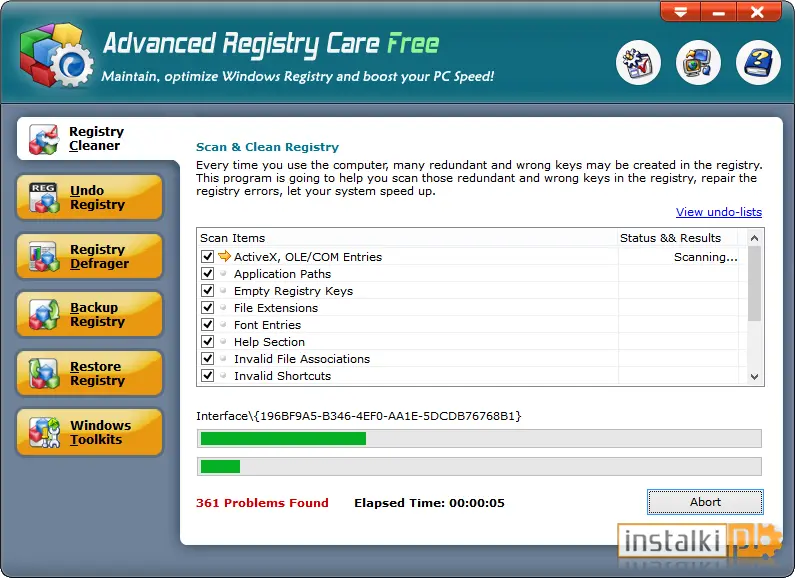Screen dimensions: 795x578
Task: Click the Undo Registry REG icon
Action: (x=44, y=198)
